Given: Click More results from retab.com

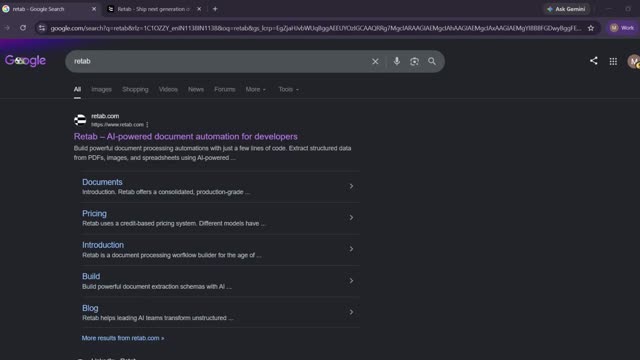Looking at the screenshot, I should pyautogui.click(x=123, y=338).
